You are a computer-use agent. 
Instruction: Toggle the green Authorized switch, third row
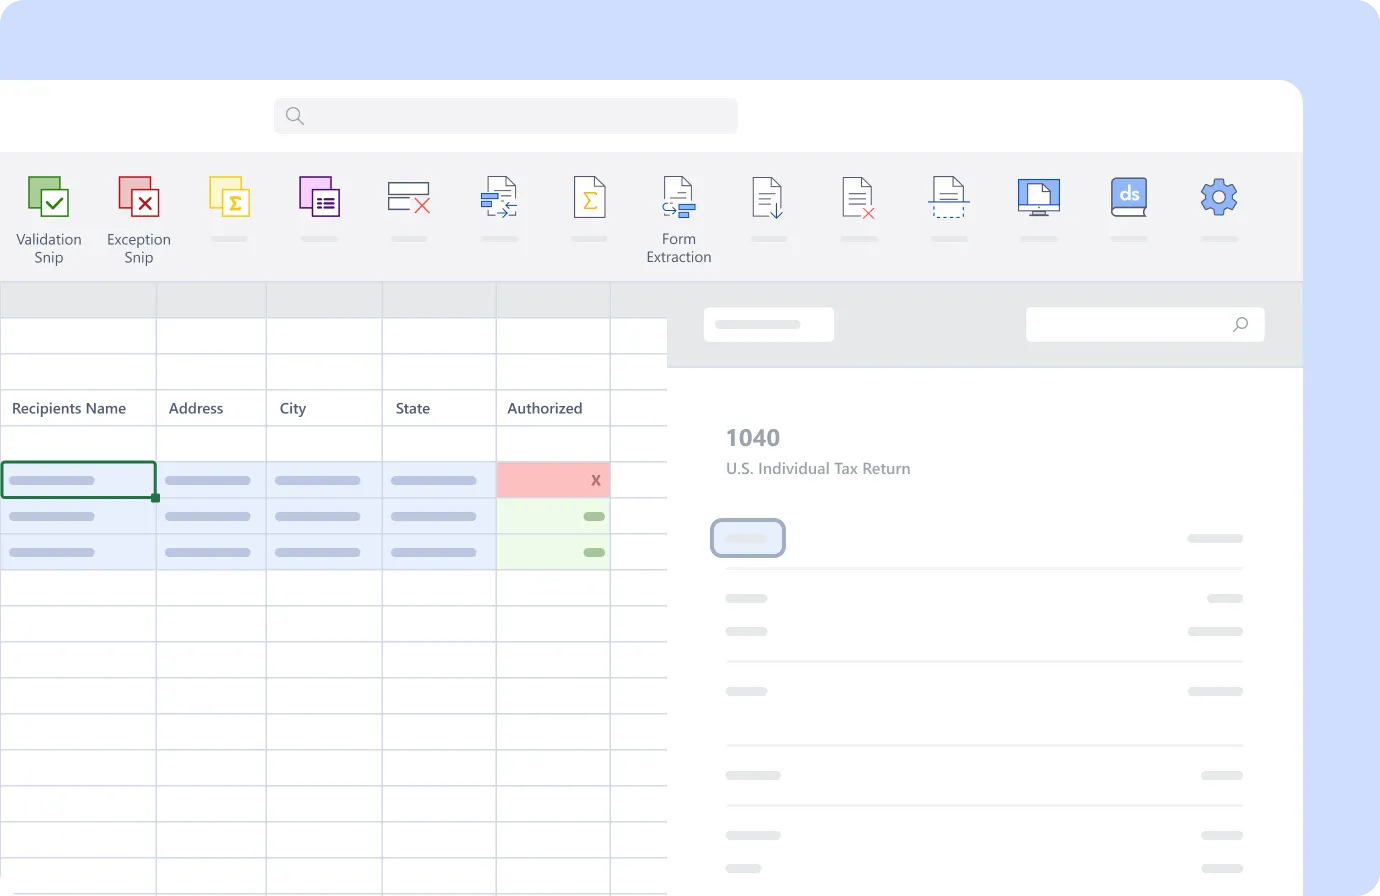594,551
